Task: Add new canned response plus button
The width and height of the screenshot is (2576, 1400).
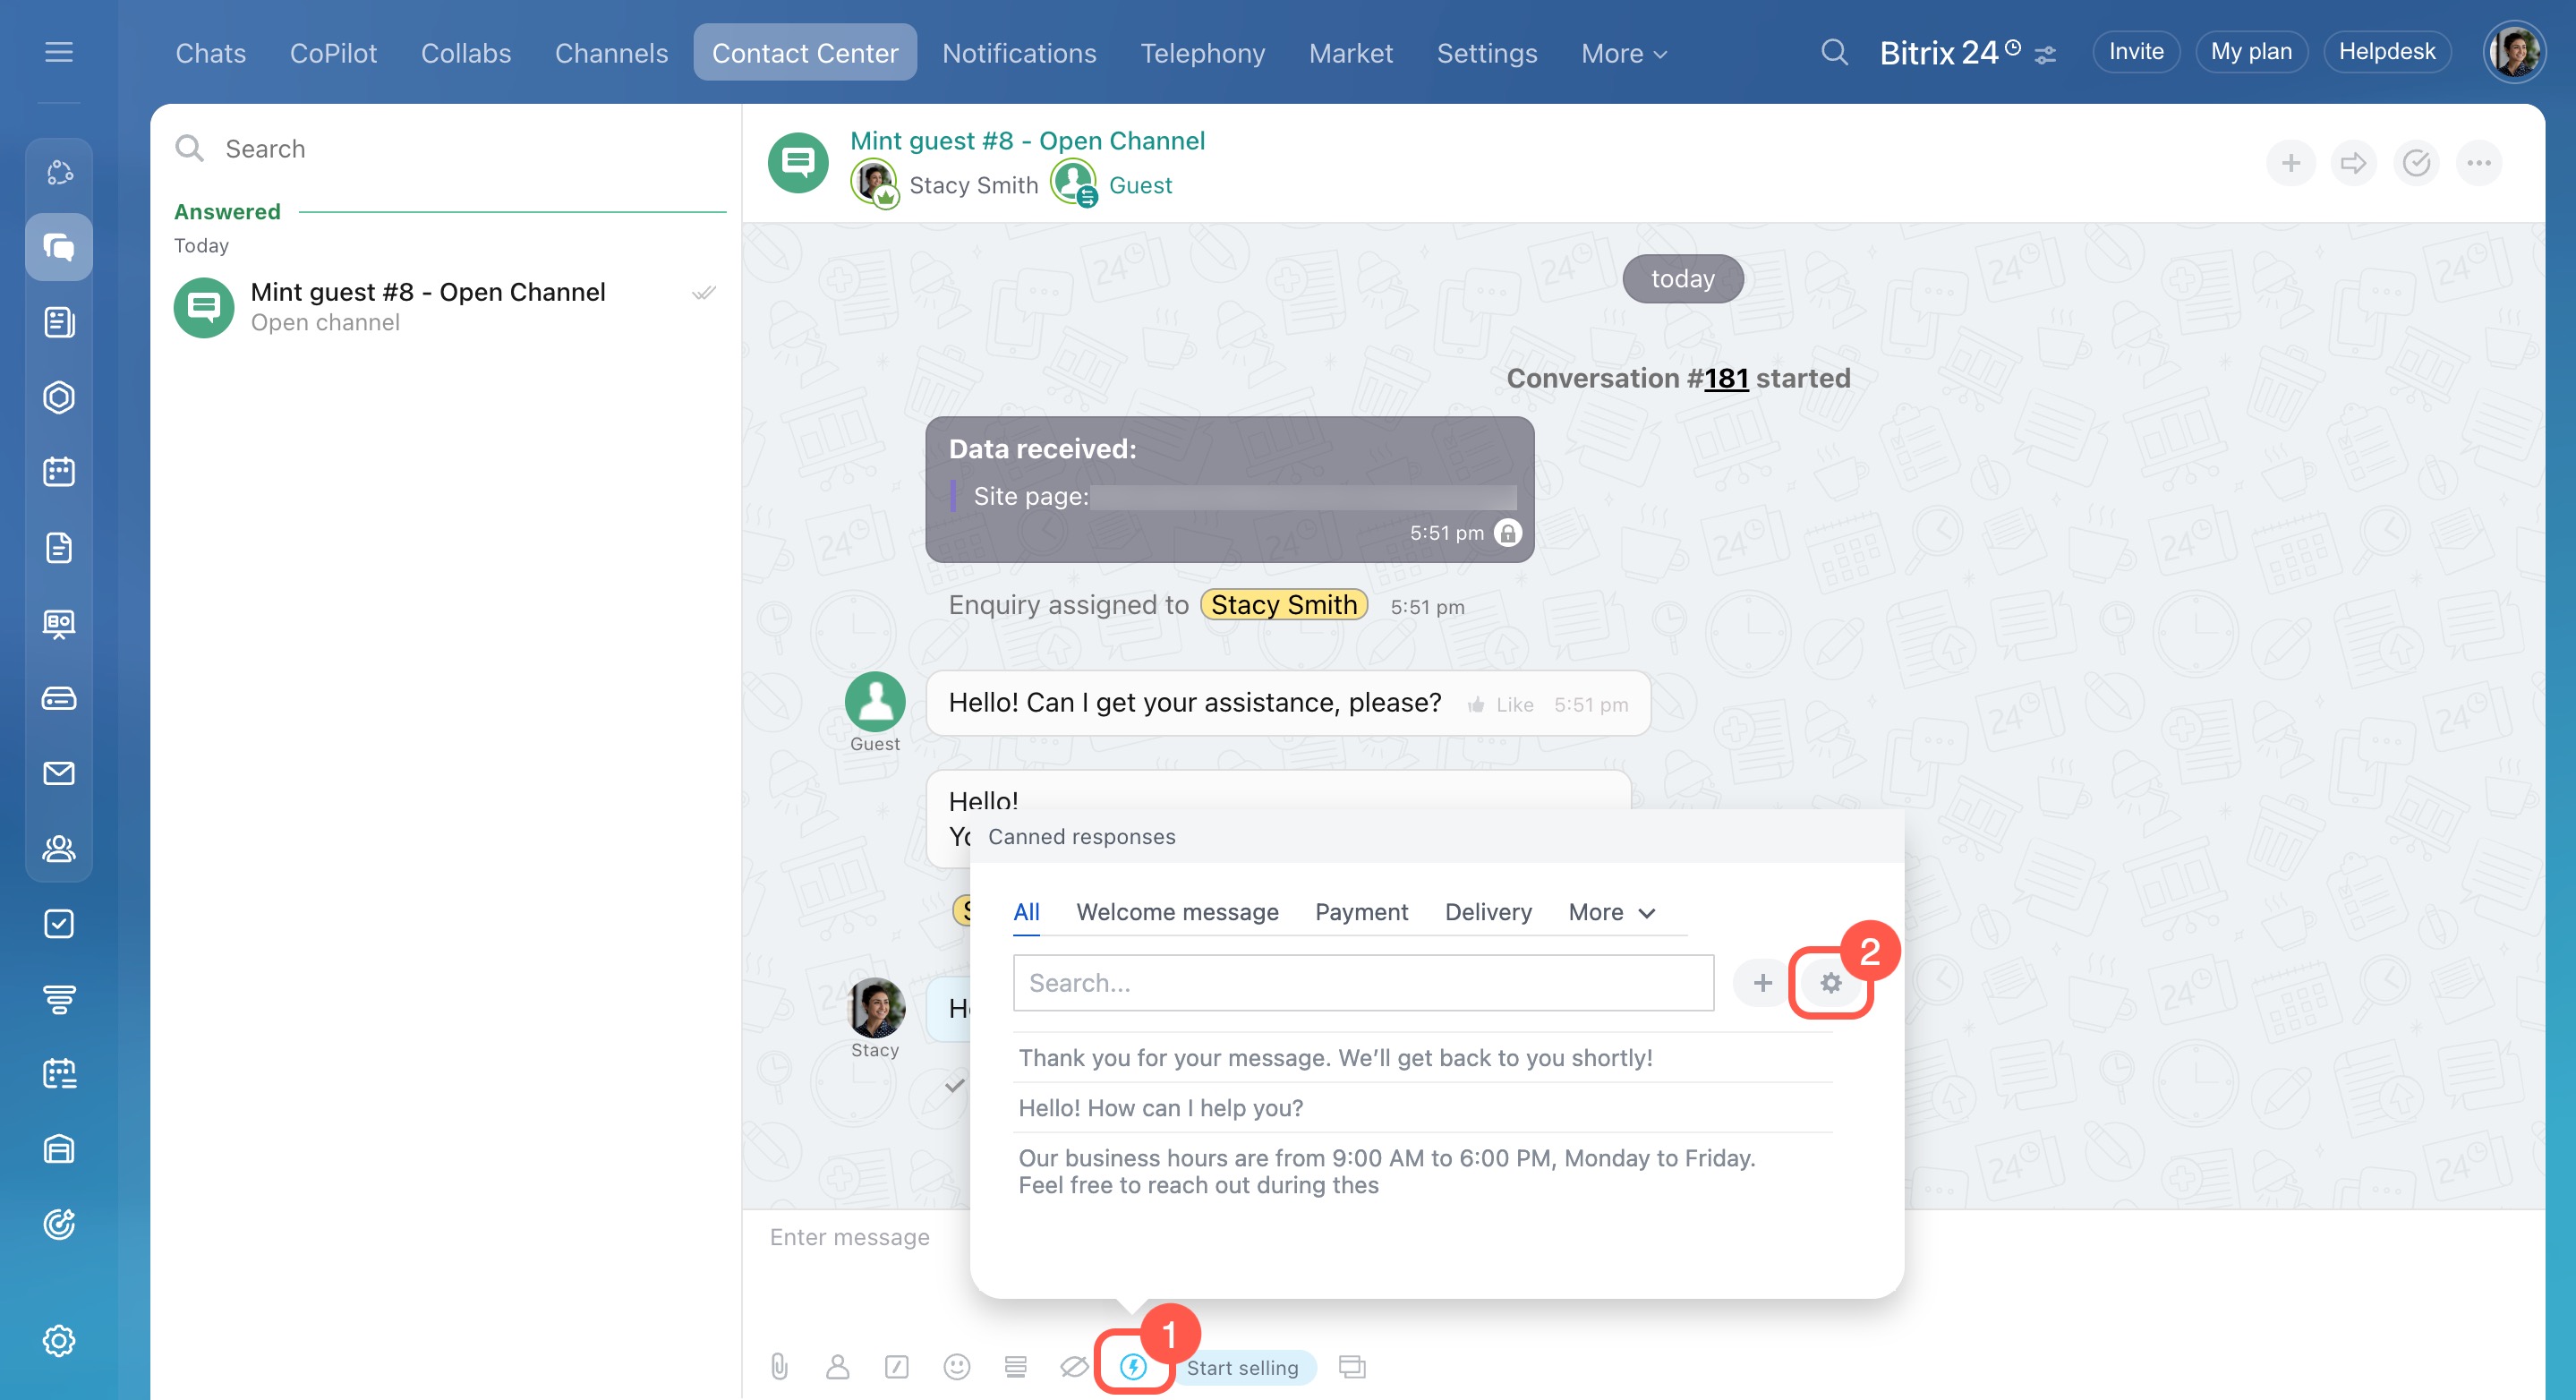Action: pyautogui.click(x=1762, y=983)
